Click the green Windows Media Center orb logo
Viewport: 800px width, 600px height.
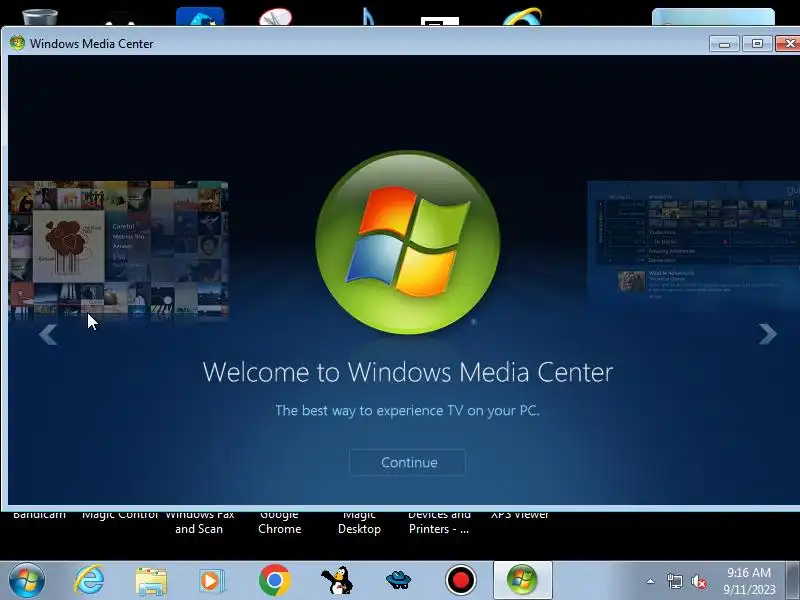click(408, 242)
